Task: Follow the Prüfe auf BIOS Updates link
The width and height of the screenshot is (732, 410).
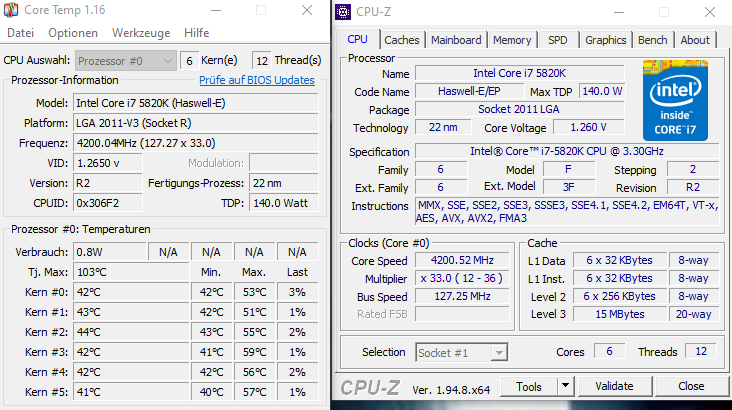Action: click(x=257, y=80)
